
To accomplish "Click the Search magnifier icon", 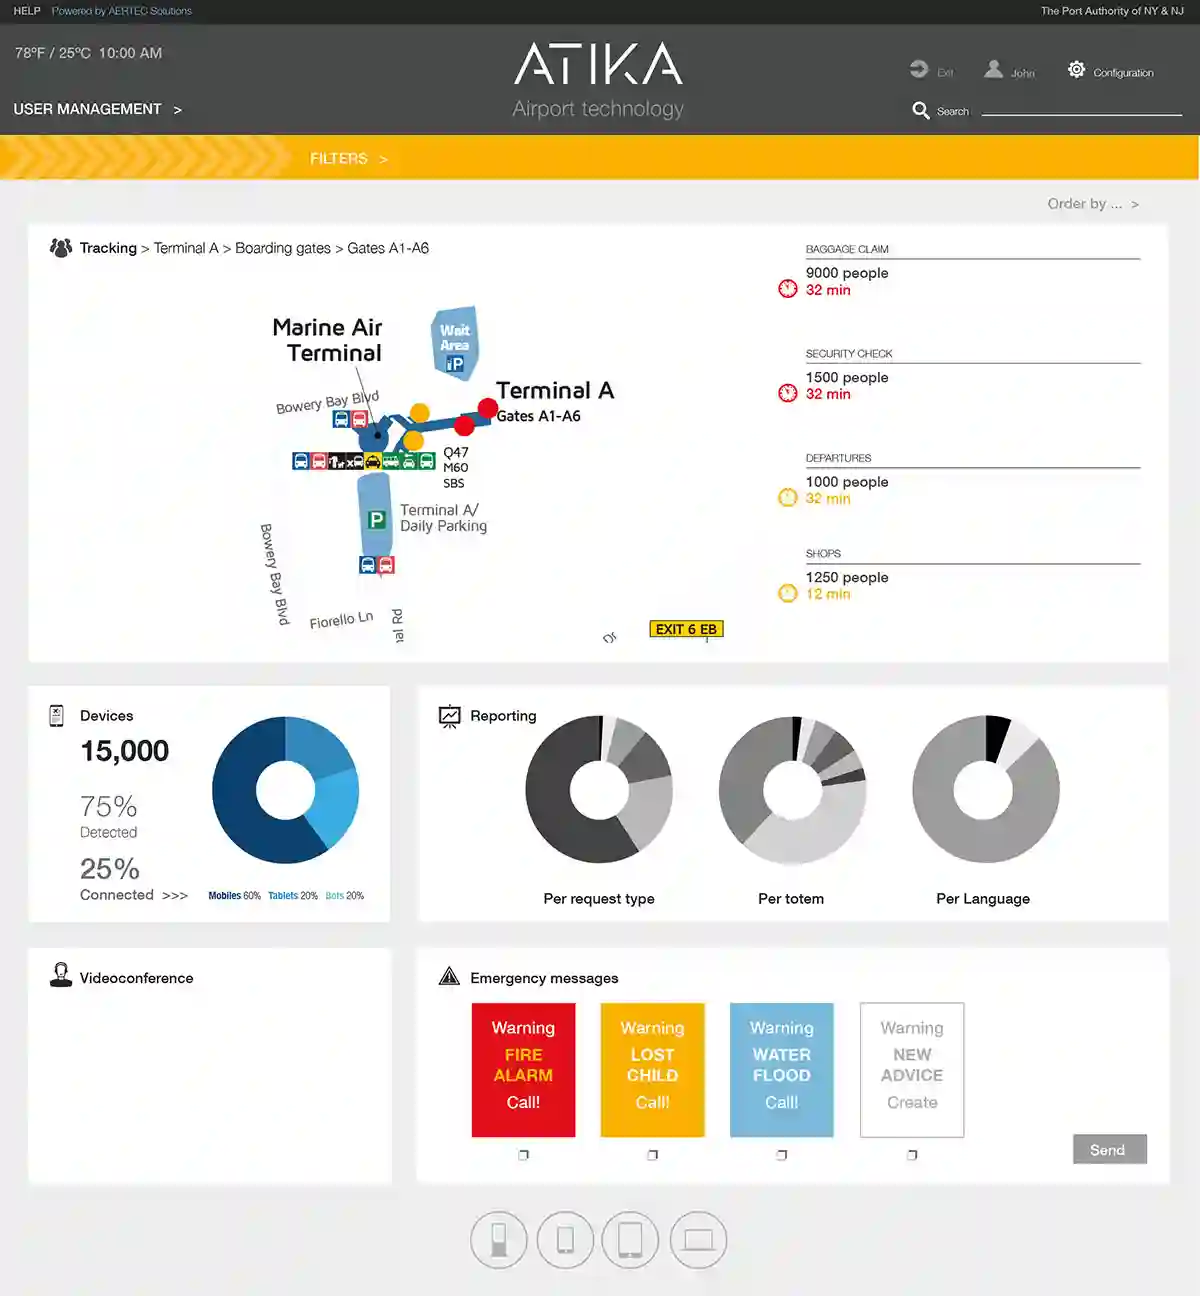I will 921,110.
